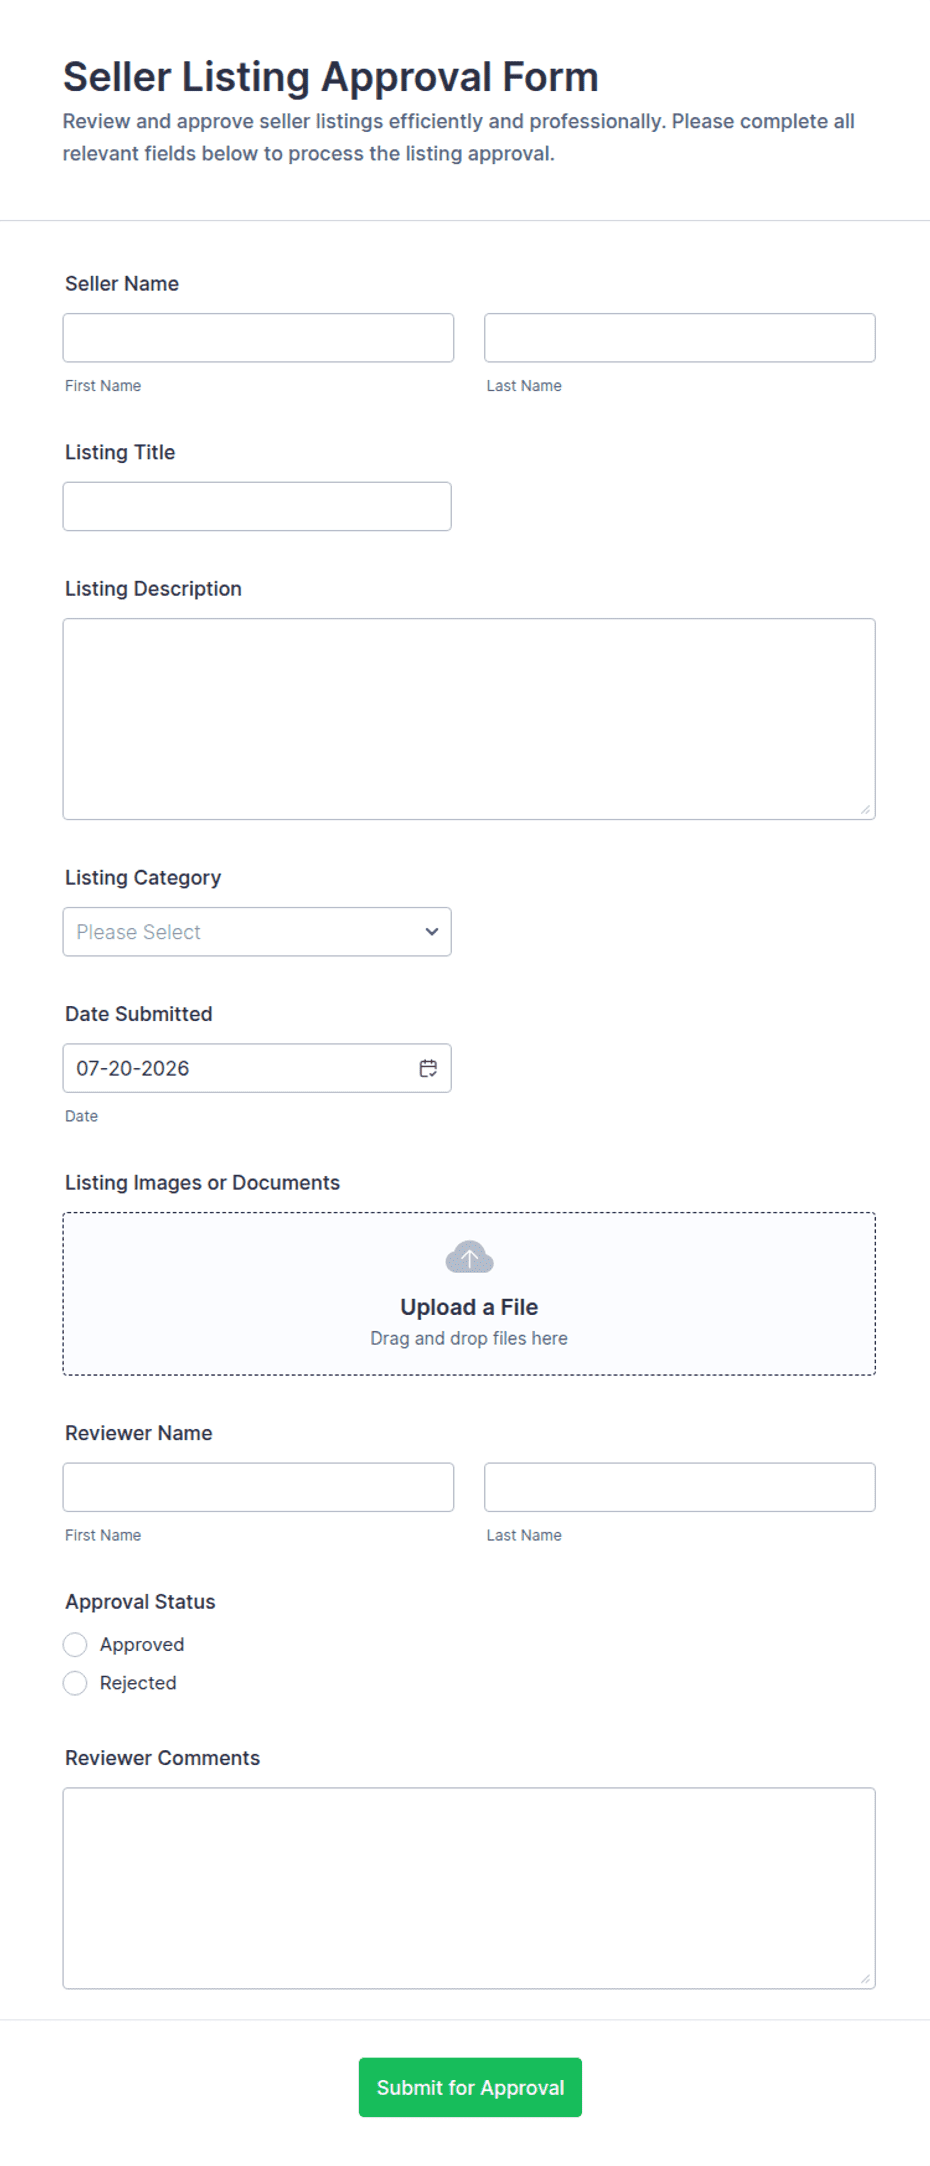Focus the Reviewer First Name field
Screen dimensions: 930x2166
tap(258, 1487)
